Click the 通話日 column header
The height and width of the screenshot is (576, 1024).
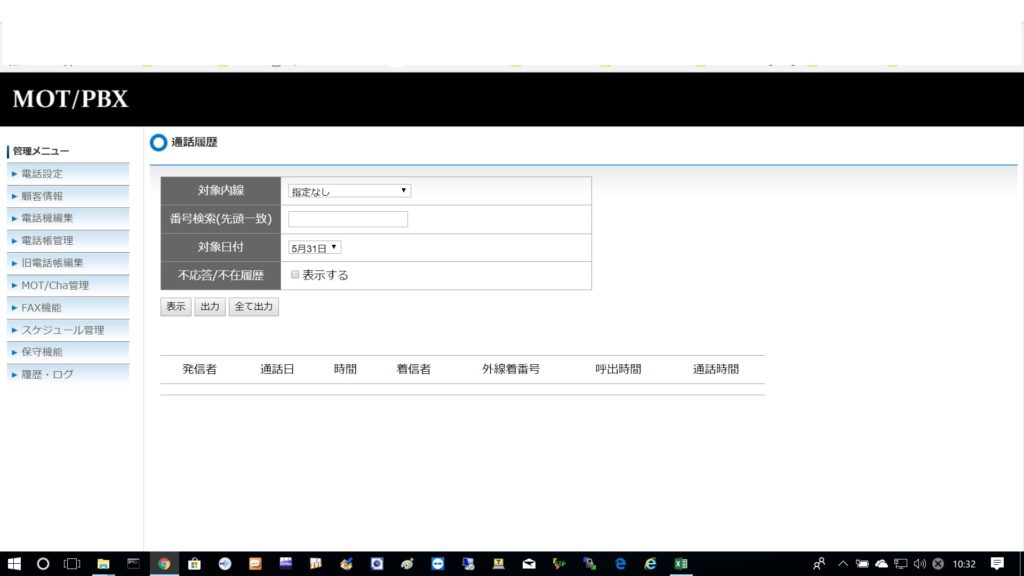point(277,369)
